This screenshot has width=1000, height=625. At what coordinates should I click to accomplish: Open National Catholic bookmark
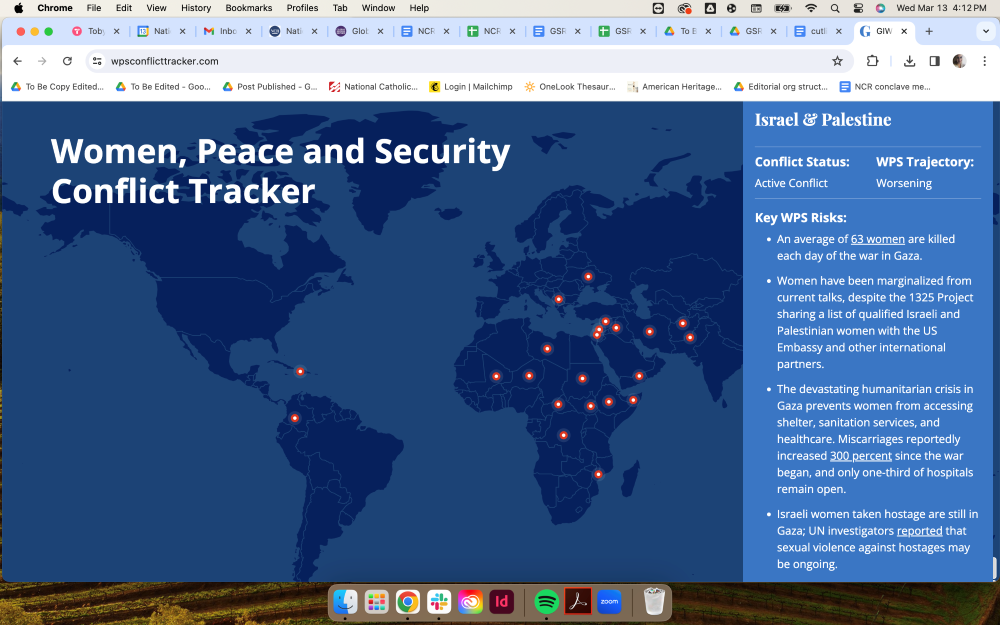coord(373,87)
